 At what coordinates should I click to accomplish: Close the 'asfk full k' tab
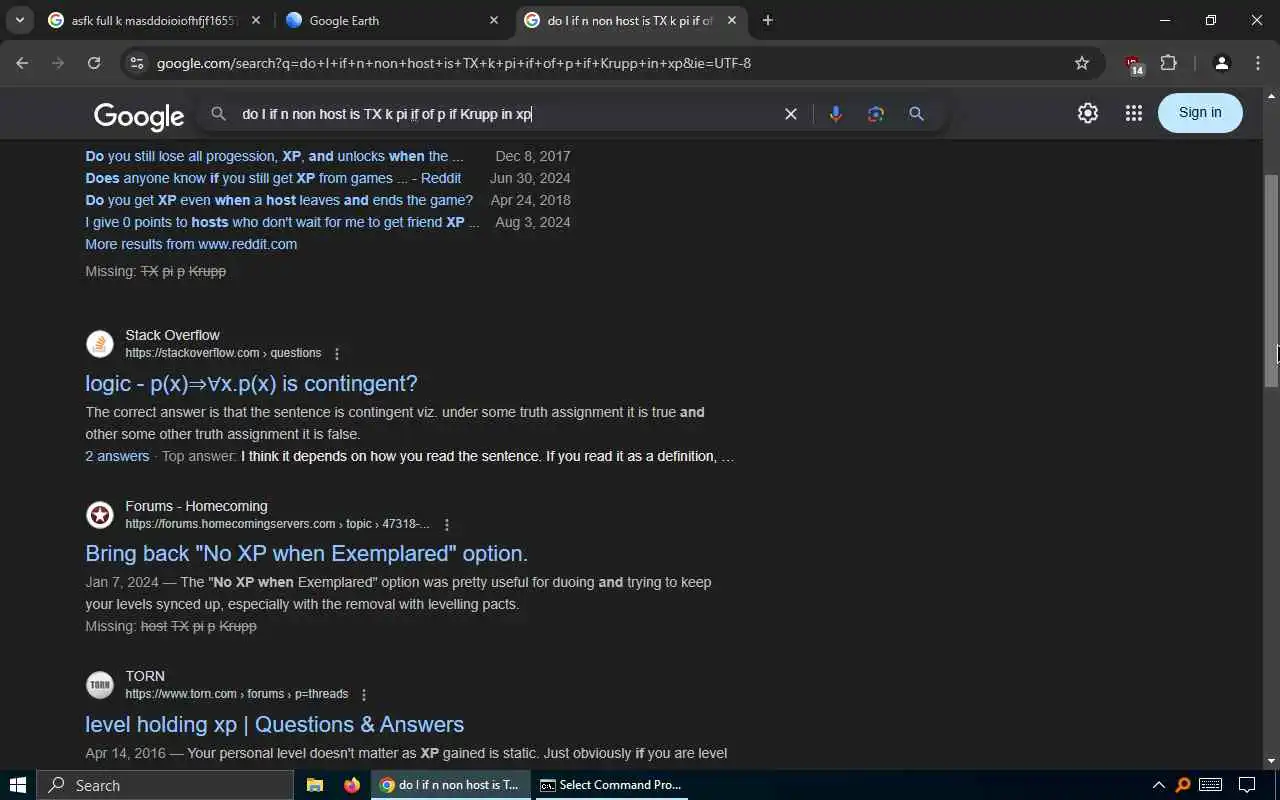[256, 20]
